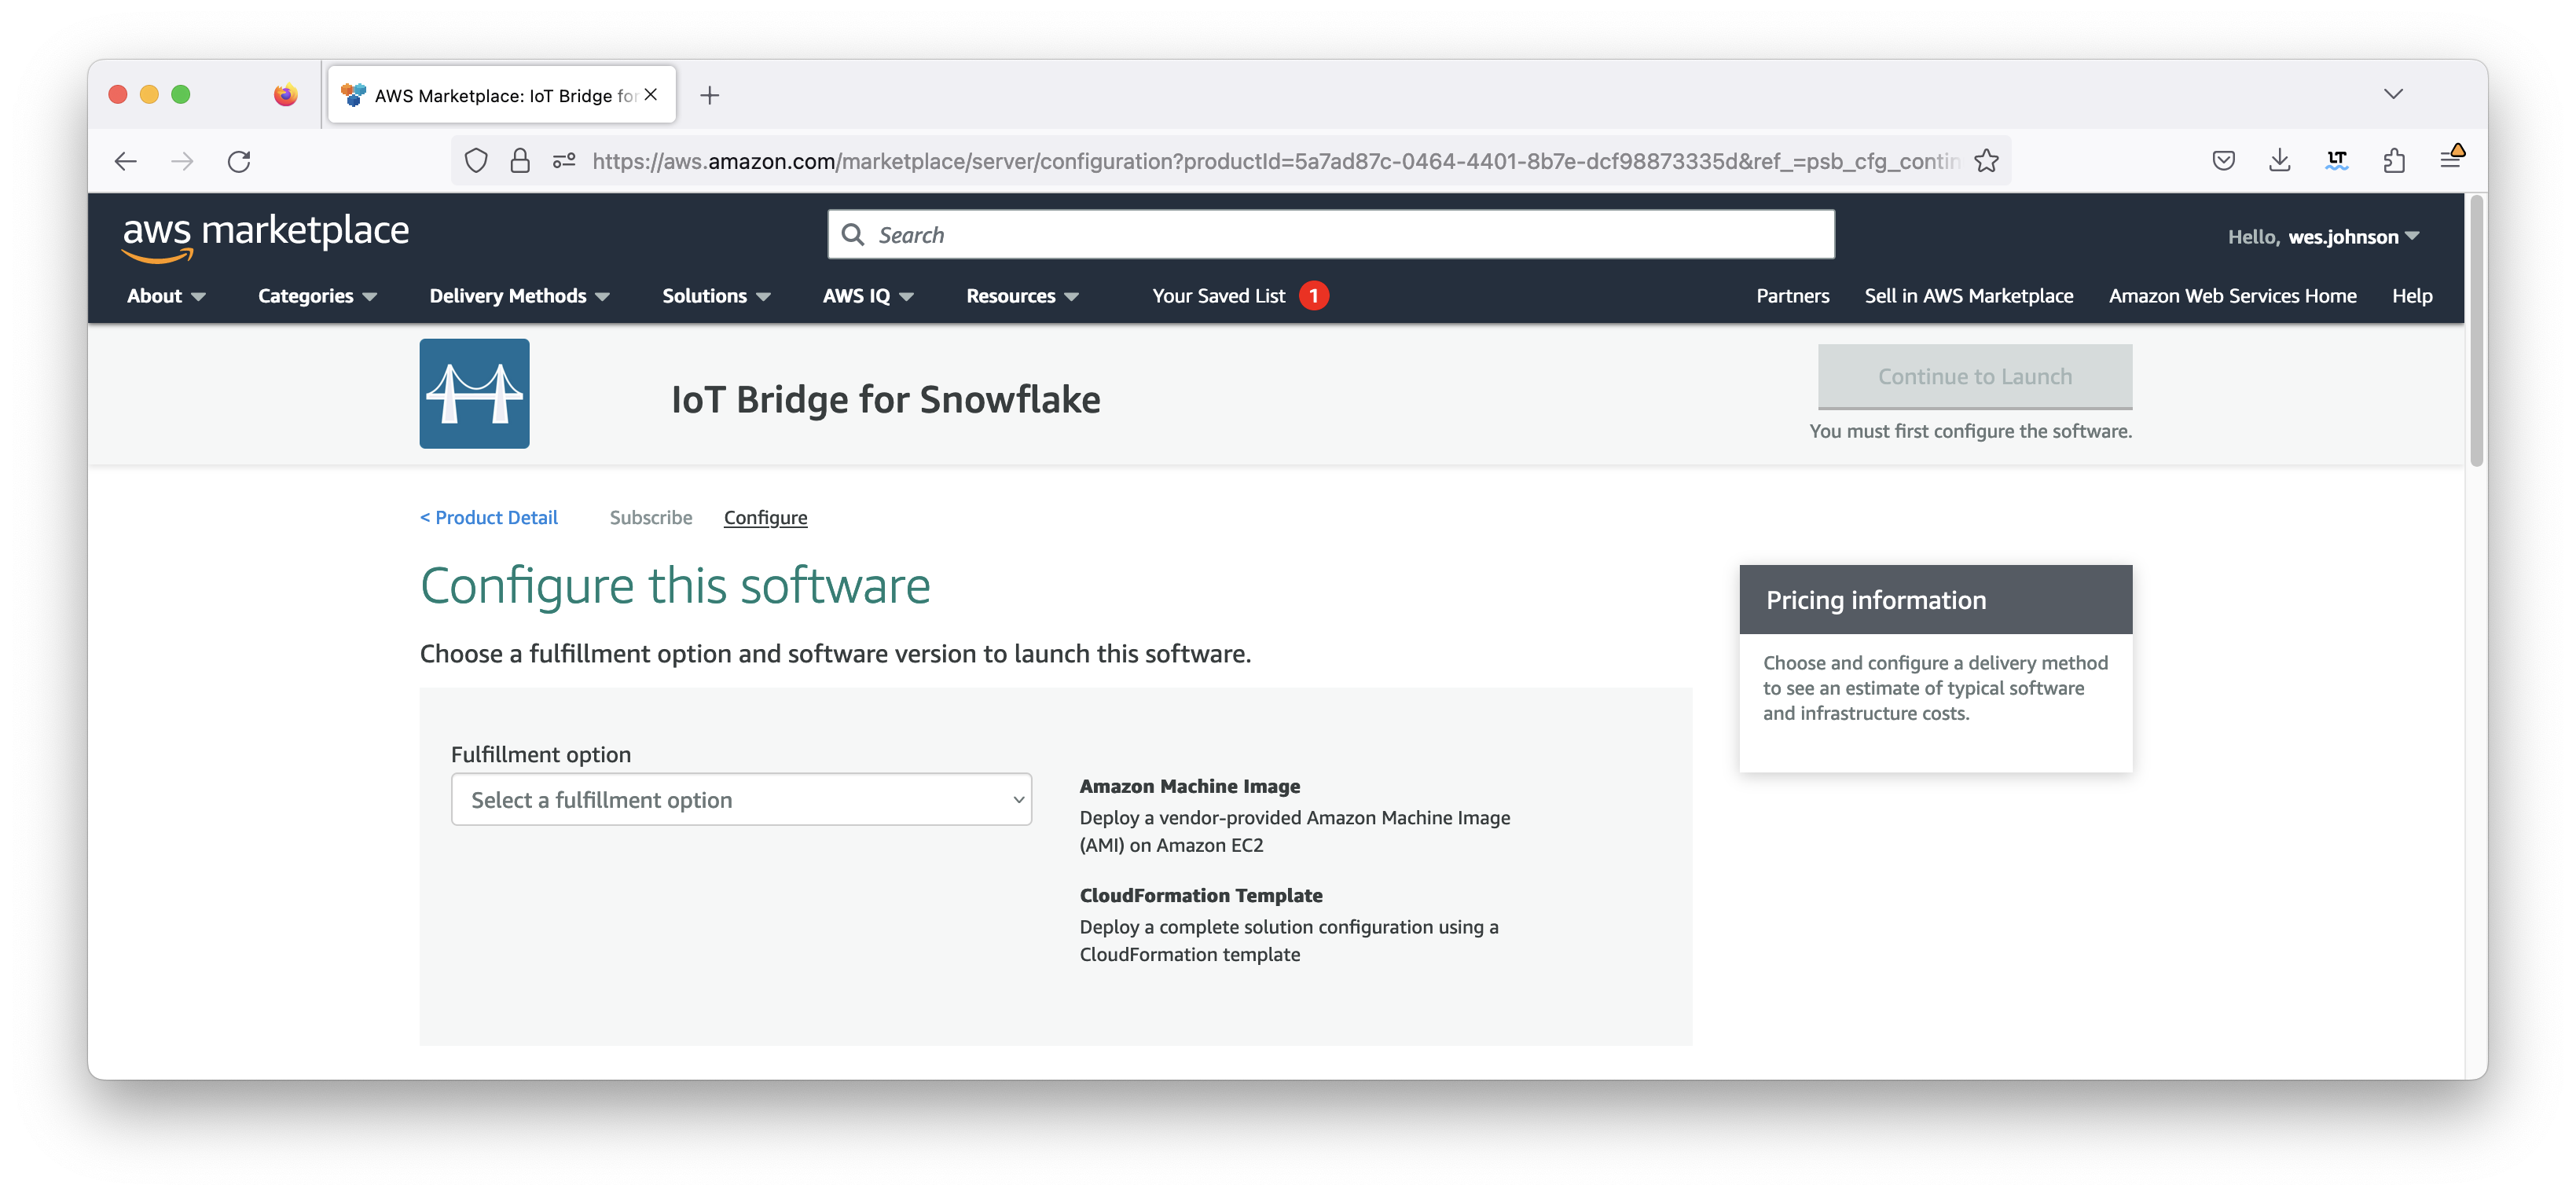Viewport: 2576px width, 1196px height.
Task: Open the fulfillment option dropdown
Action: (741, 799)
